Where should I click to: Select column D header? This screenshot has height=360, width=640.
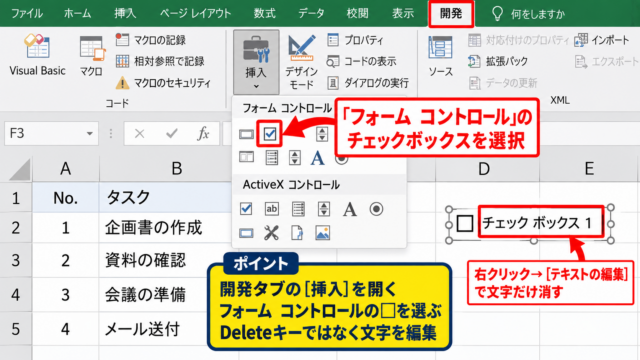point(484,169)
